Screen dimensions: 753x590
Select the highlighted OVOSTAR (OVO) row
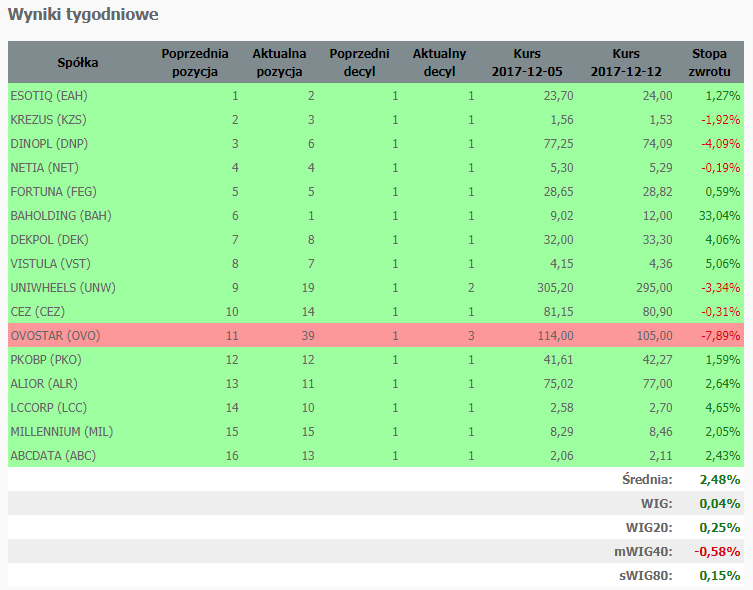(x=53, y=336)
